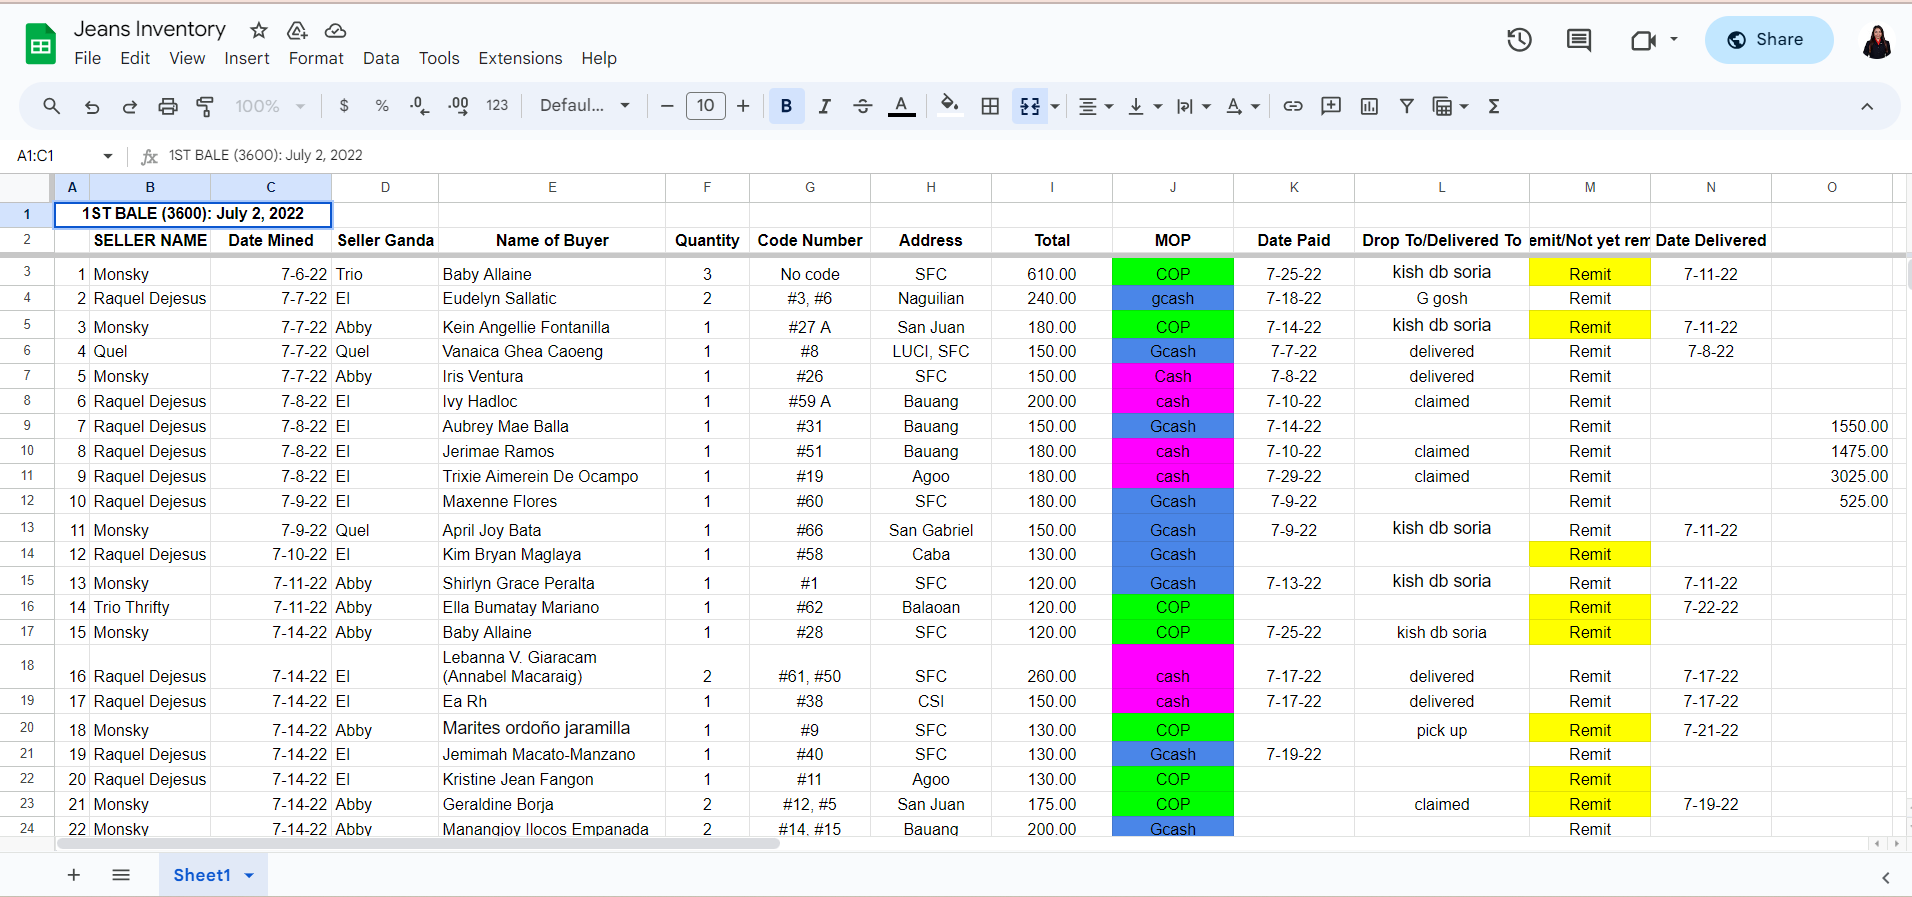Insert a link
This screenshot has width=1912, height=897.
(1293, 106)
